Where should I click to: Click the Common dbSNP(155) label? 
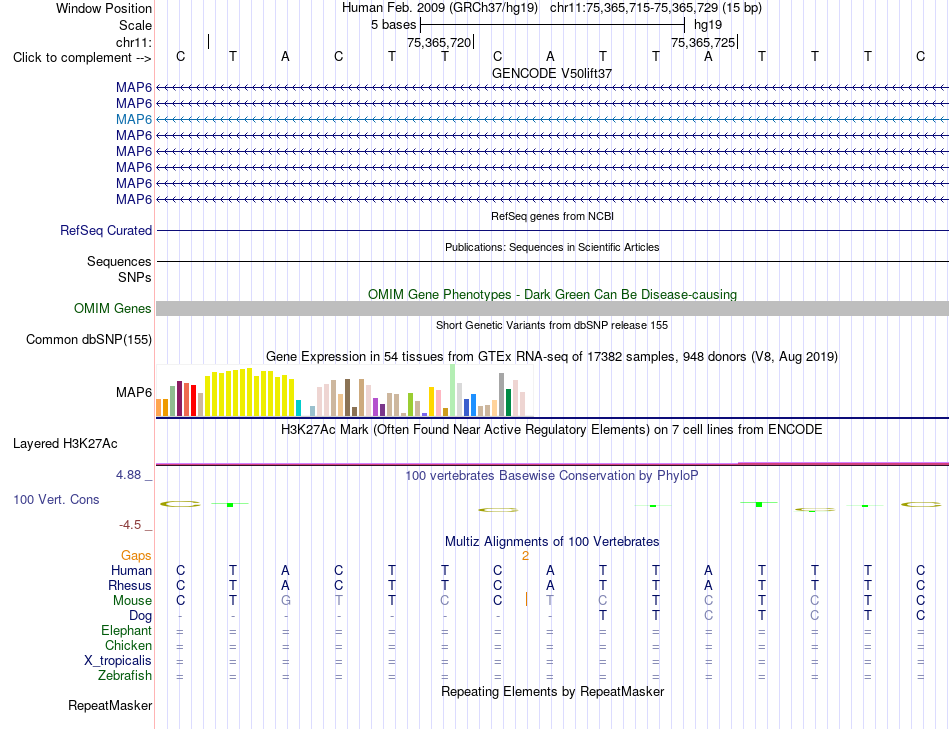coord(89,339)
